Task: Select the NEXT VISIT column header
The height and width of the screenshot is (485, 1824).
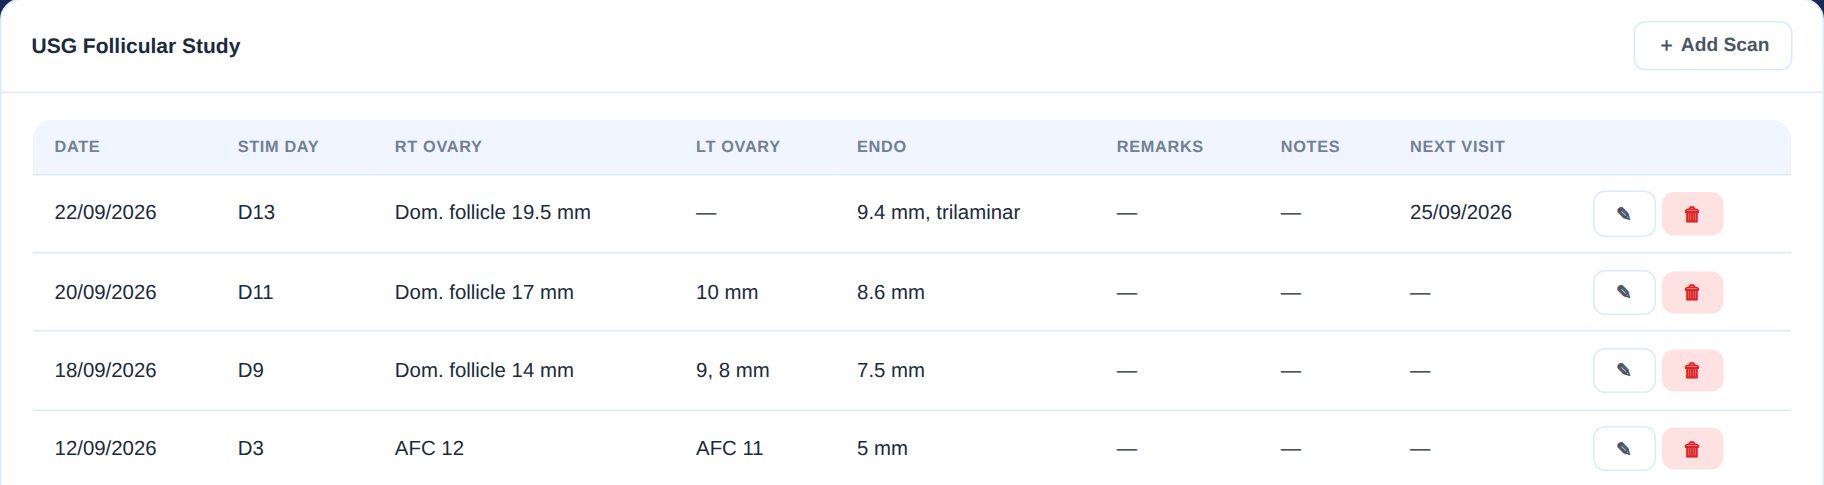Action: [x=1457, y=146]
